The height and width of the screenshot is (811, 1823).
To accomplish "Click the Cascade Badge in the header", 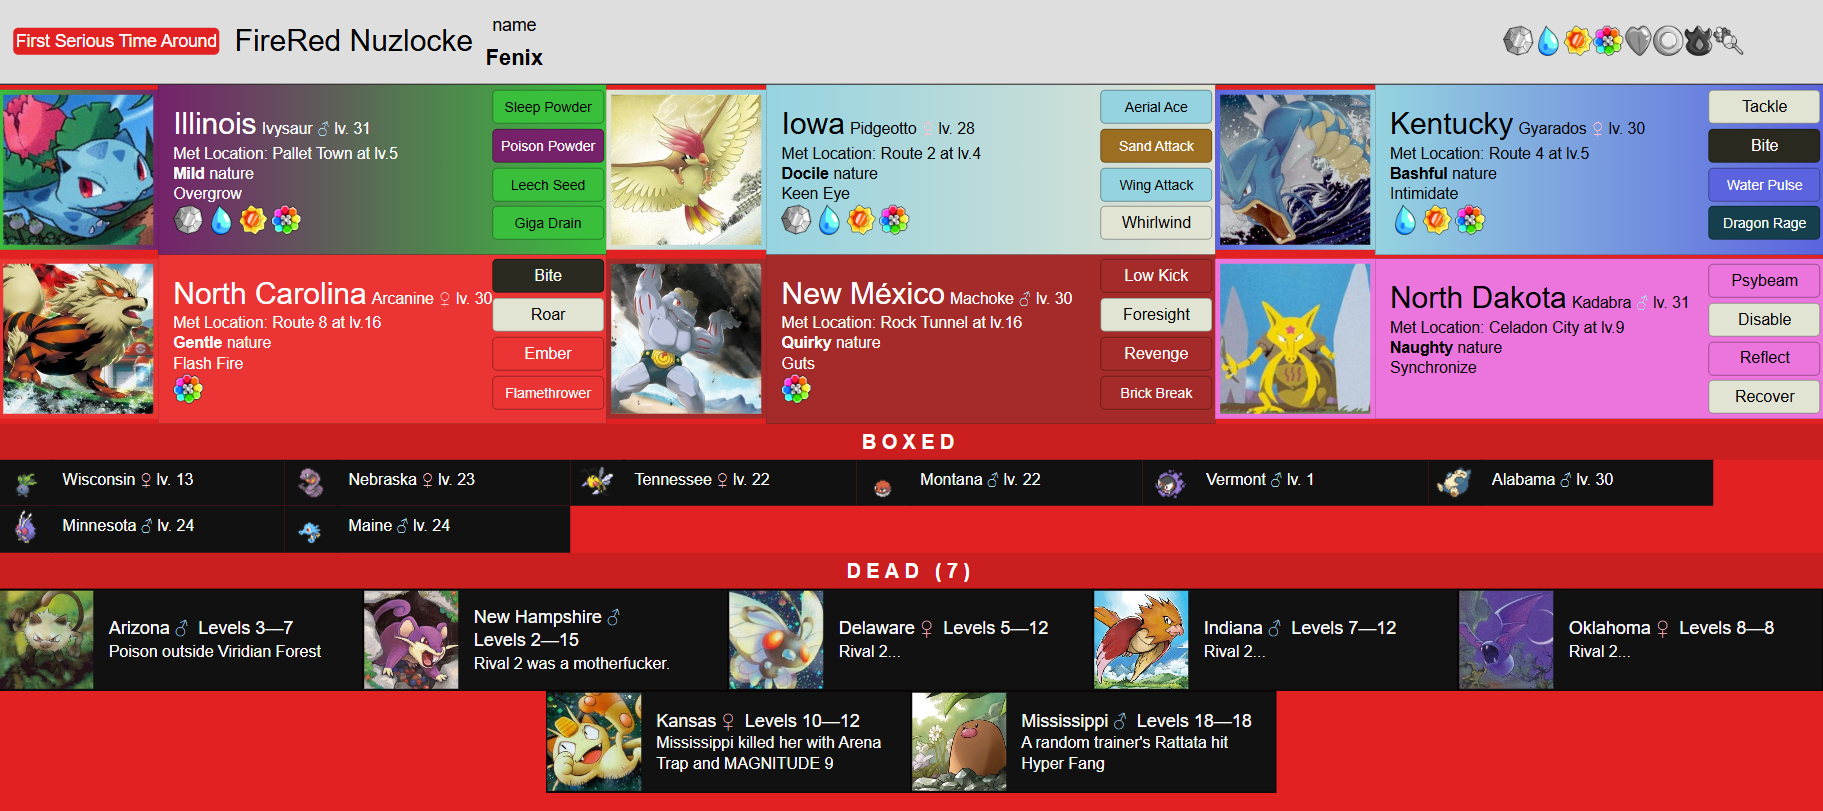I will (1548, 41).
